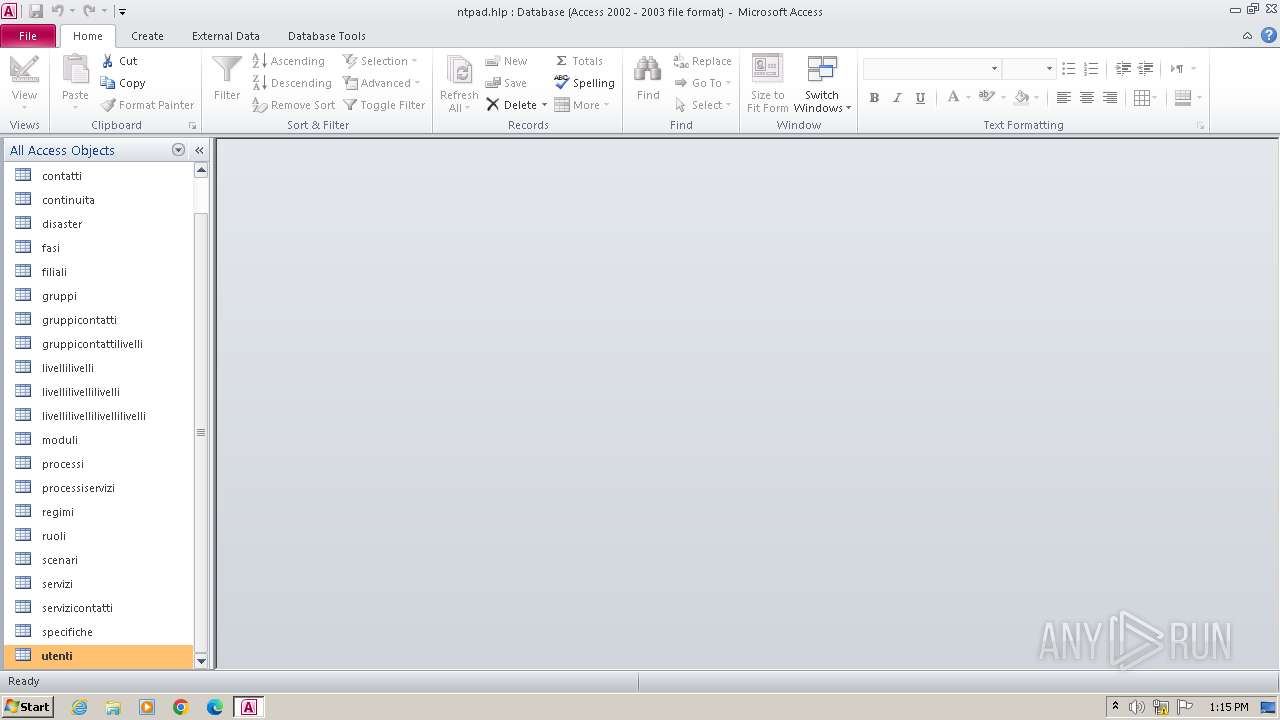Open the More records dropdown
This screenshot has width=1280, height=720.
click(582, 105)
